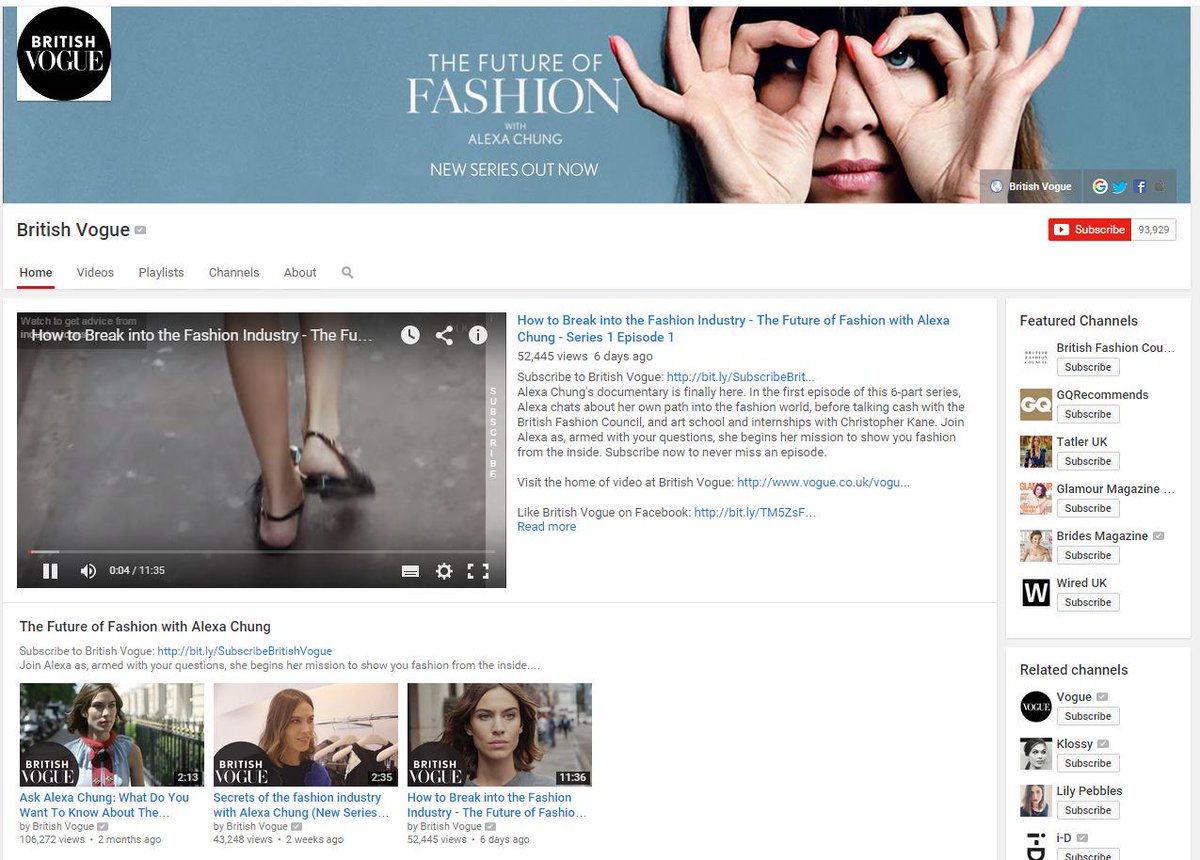Screen dimensions: 1200x860
Task: Click Tatler UK channel icon
Action: coord(1036,451)
